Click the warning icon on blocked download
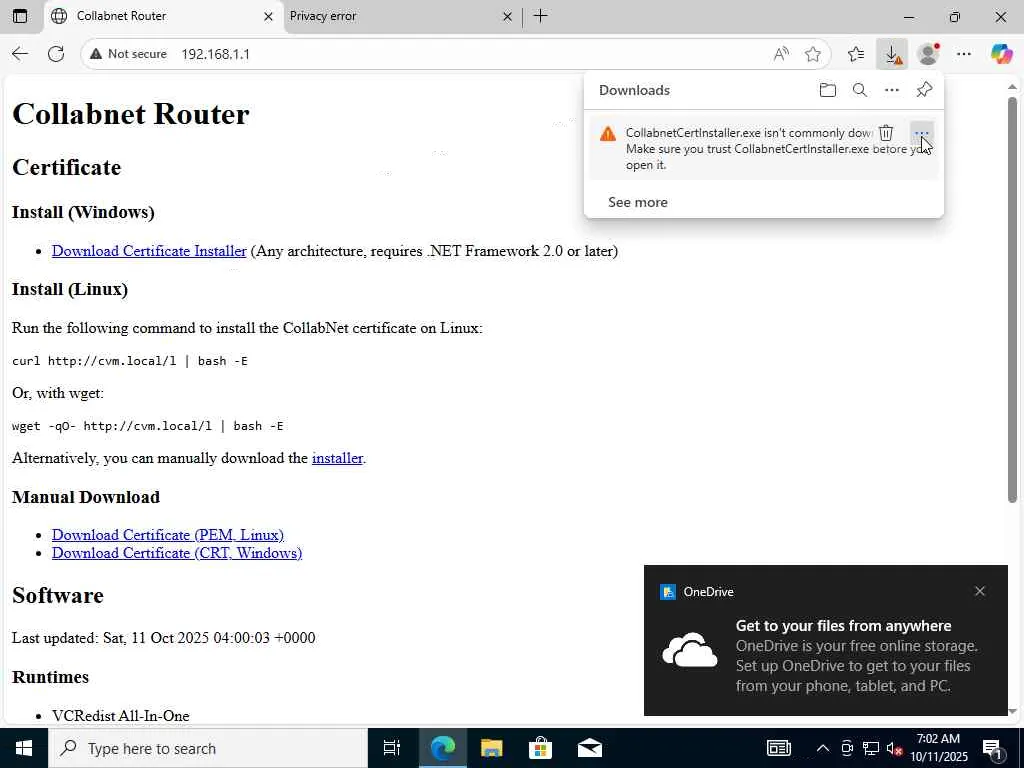Screen dimensions: 1024x768 [x=608, y=134]
